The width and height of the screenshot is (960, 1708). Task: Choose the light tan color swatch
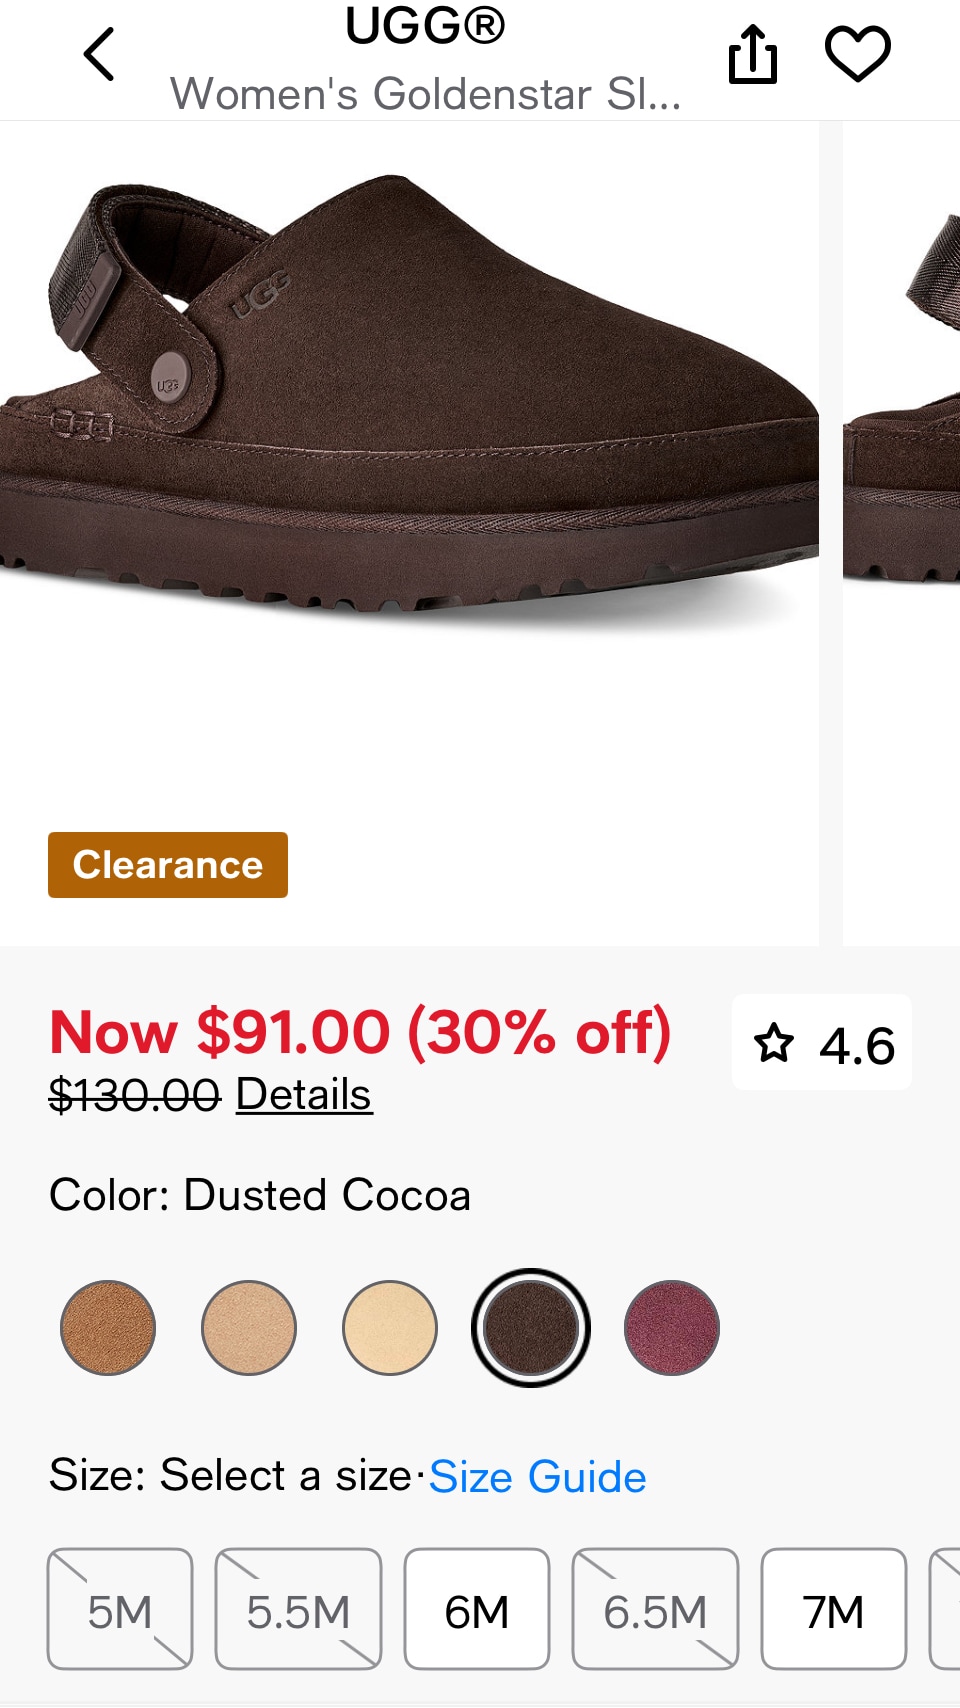coord(249,1328)
